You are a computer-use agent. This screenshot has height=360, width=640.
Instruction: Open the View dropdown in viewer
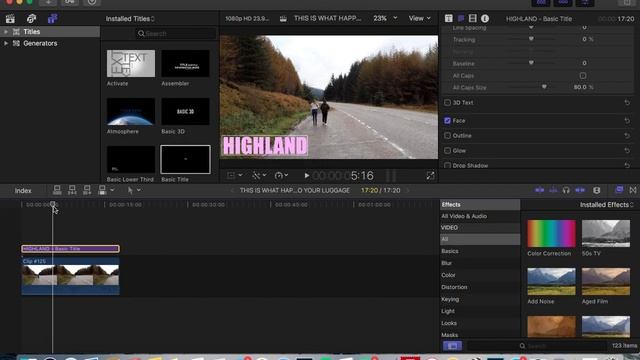(420, 18)
